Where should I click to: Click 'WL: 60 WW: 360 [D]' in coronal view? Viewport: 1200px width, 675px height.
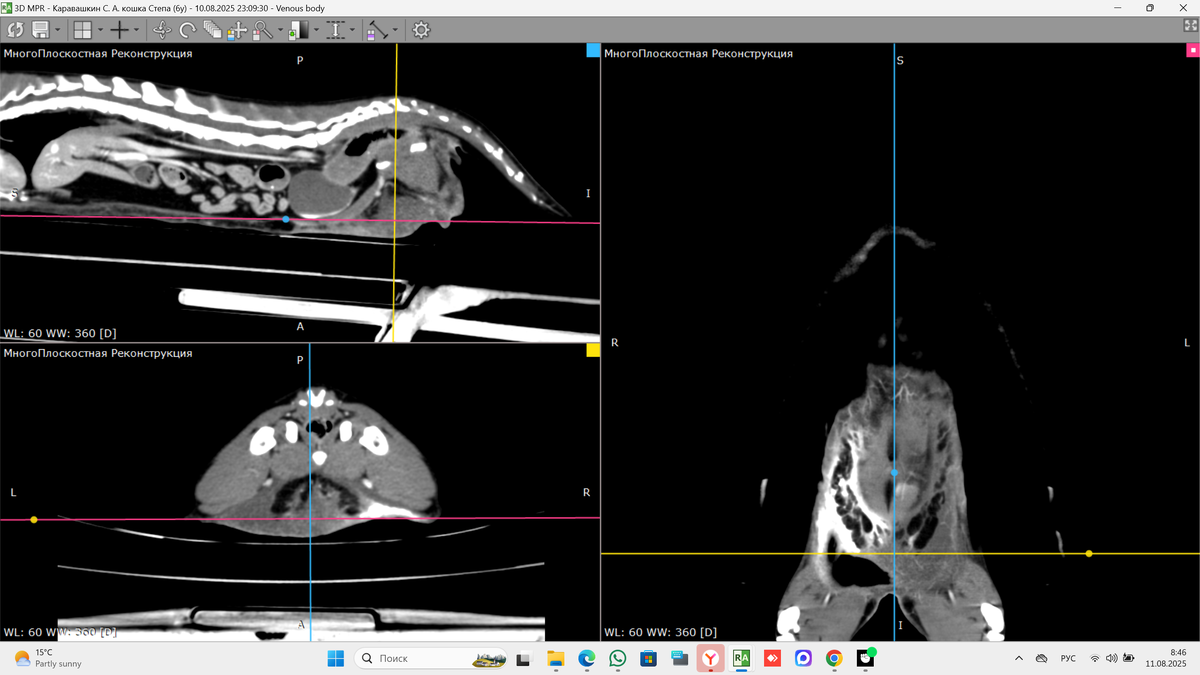coord(660,632)
